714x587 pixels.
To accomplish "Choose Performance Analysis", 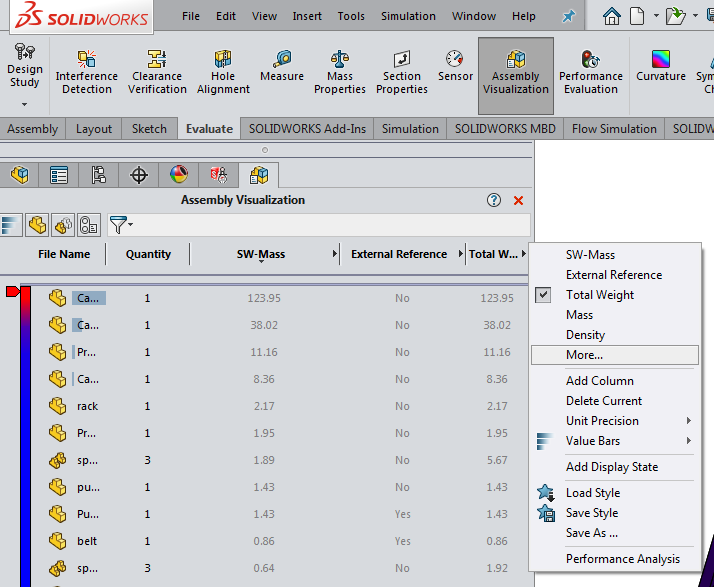I will tap(615, 559).
